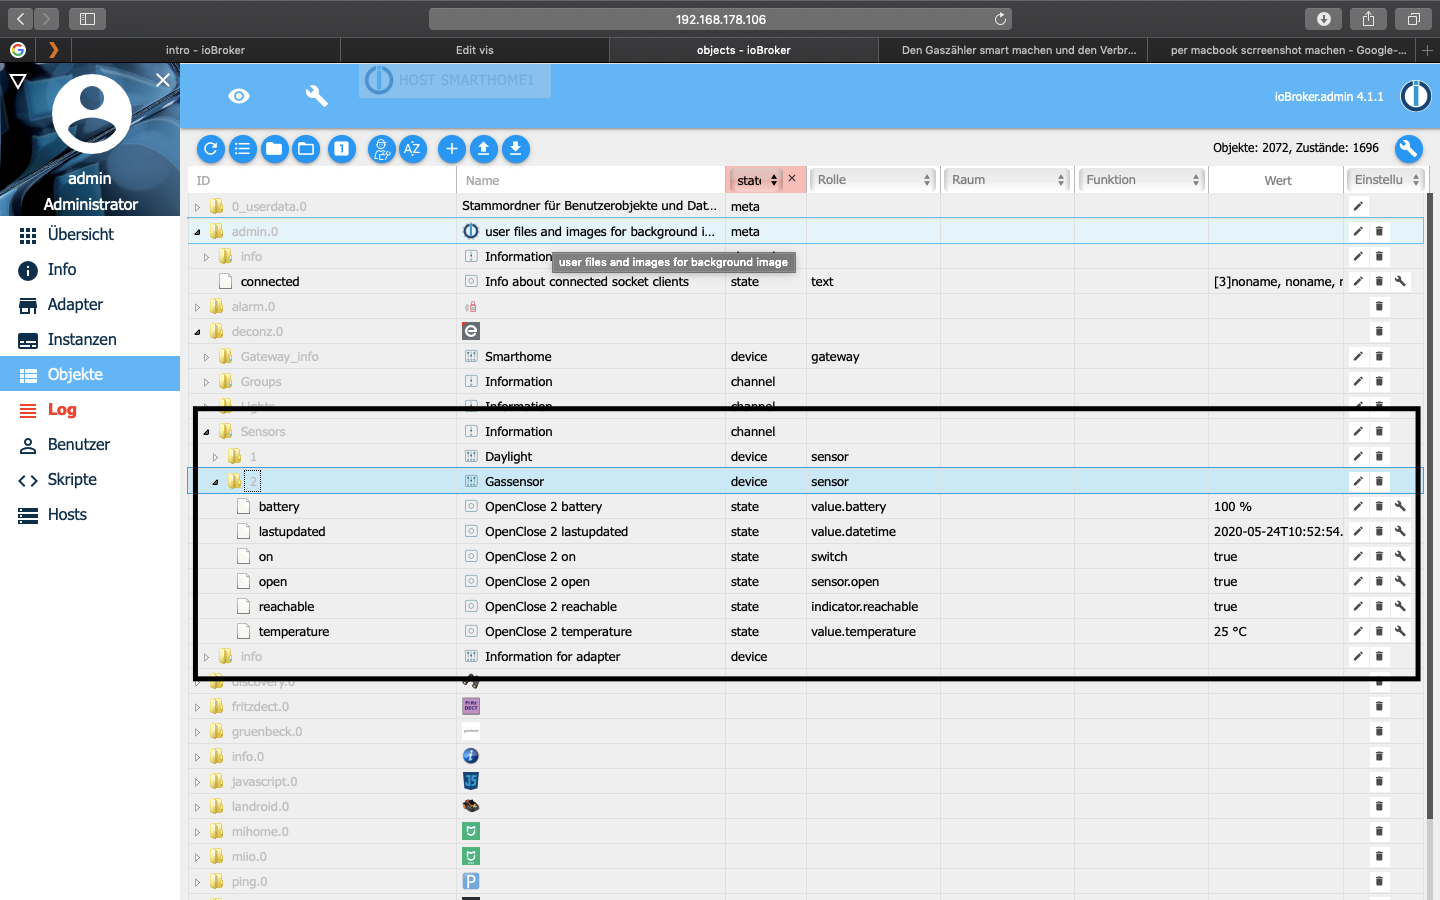Go to Instanzen in the sidebar
1440x900 pixels.
coord(90,339)
